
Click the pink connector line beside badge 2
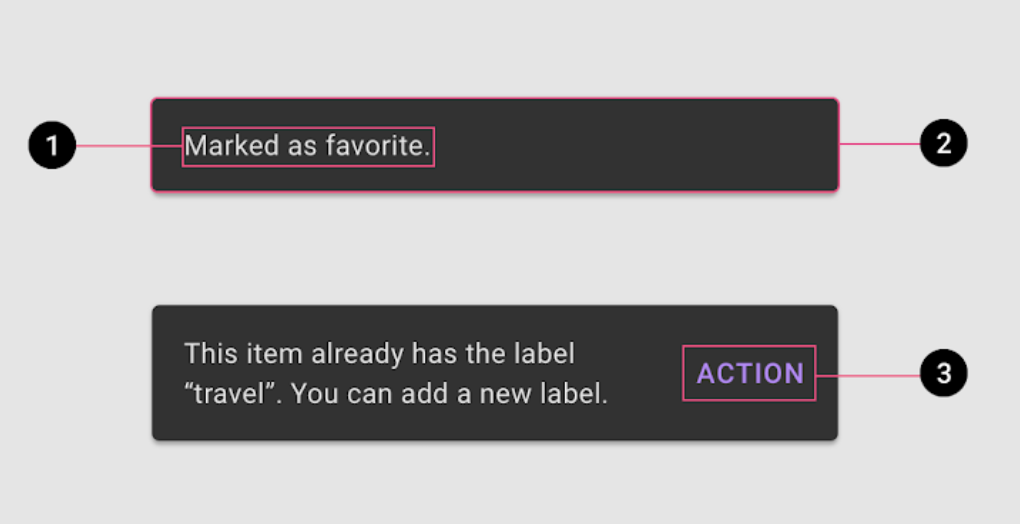pos(879,144)
